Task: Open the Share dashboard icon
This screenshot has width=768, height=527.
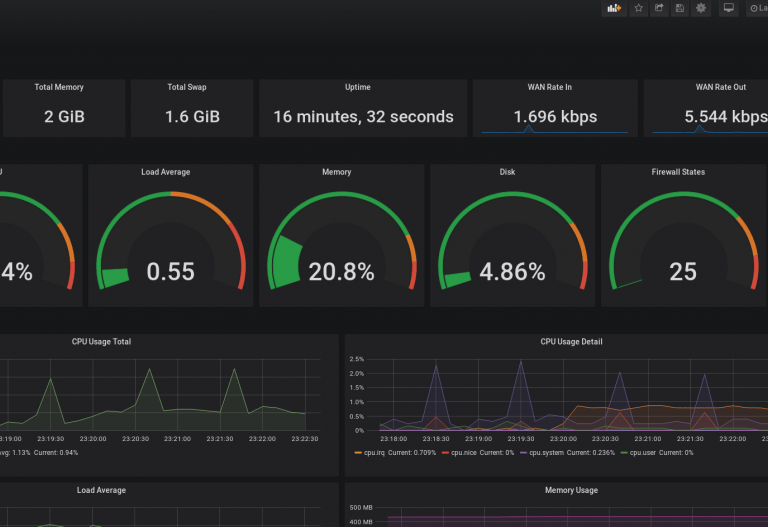Action: pos(659,8)
